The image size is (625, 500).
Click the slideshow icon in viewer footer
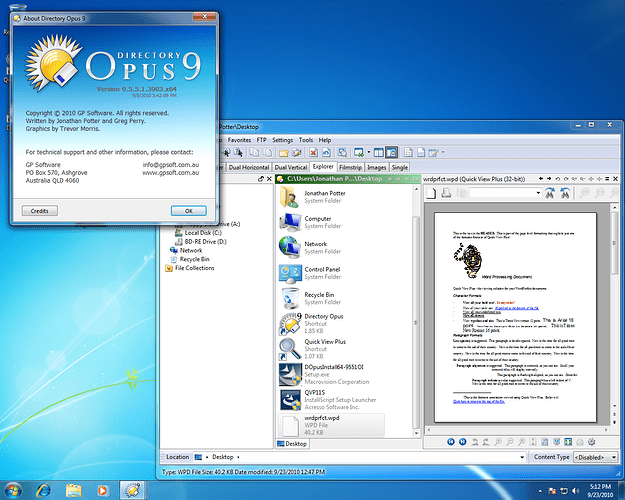pyautogui.click(x=556, y=441)
